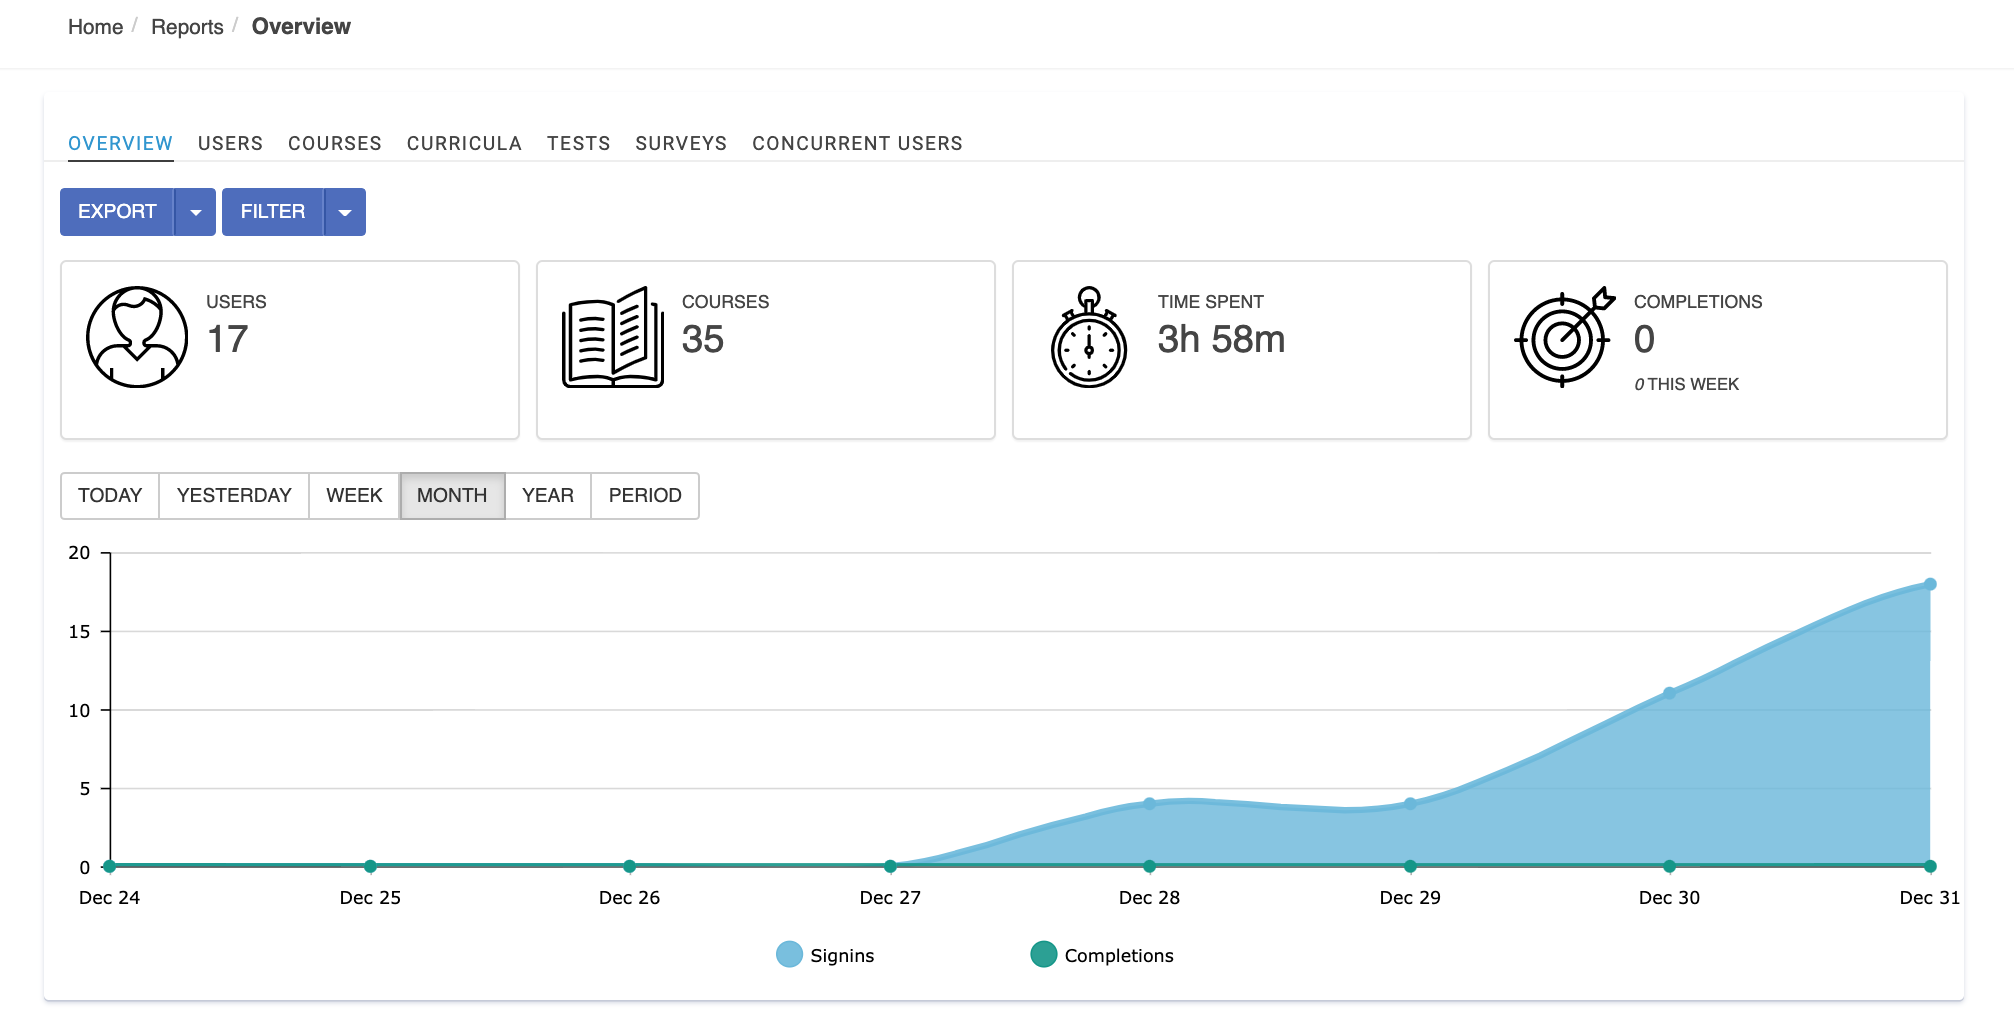Image resolution: width=2014 pixels, height=1034 pixels.
Task: Click the target Completions icon
Action: click(1565, 337)
